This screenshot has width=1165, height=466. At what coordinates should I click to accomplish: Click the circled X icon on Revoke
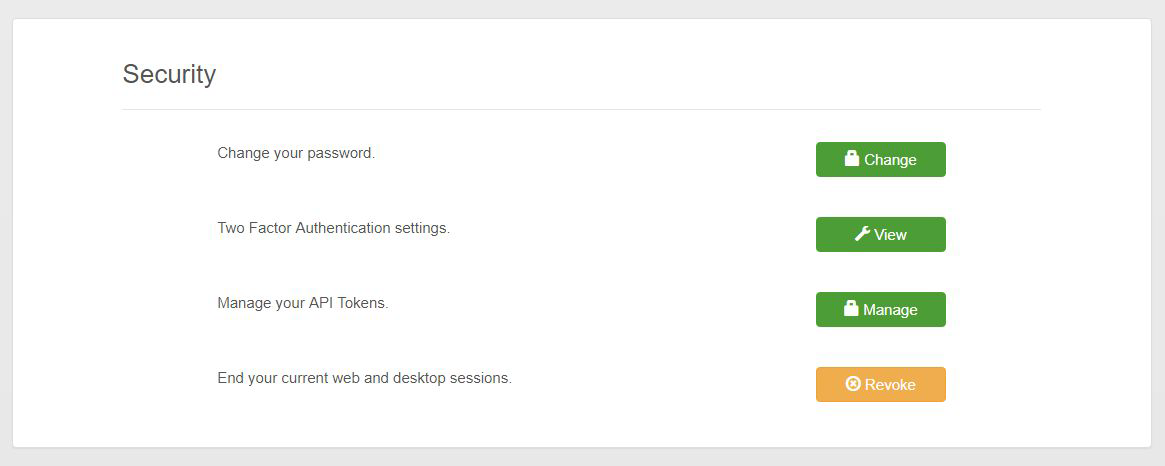853,384
